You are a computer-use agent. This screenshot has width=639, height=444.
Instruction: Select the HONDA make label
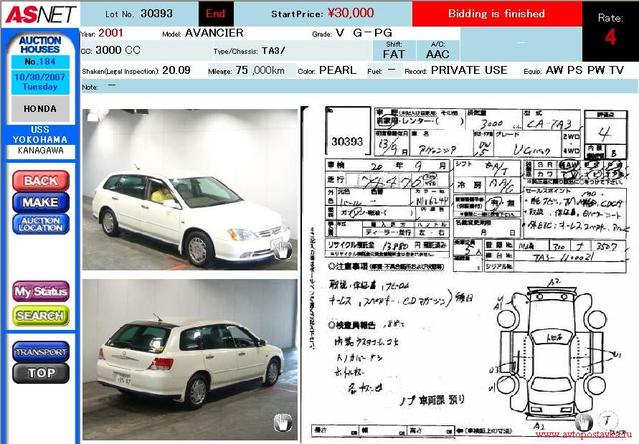click(40, 109)
